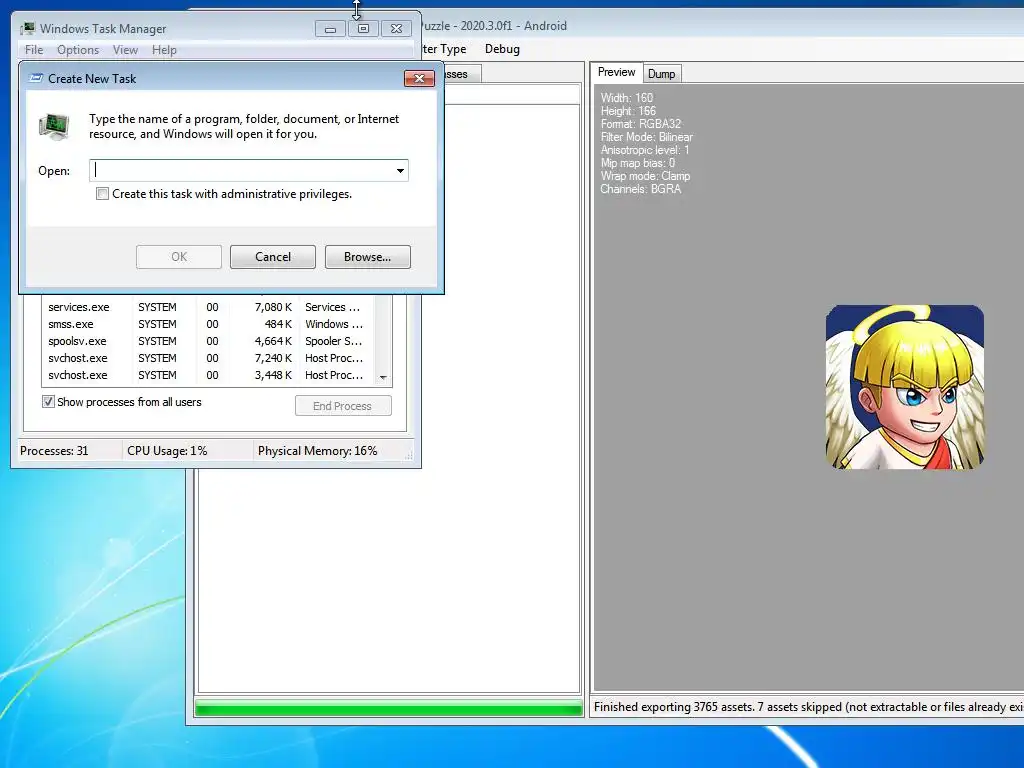Click the Filter Mode: Bilinear info line

click(x=647, y=136)
